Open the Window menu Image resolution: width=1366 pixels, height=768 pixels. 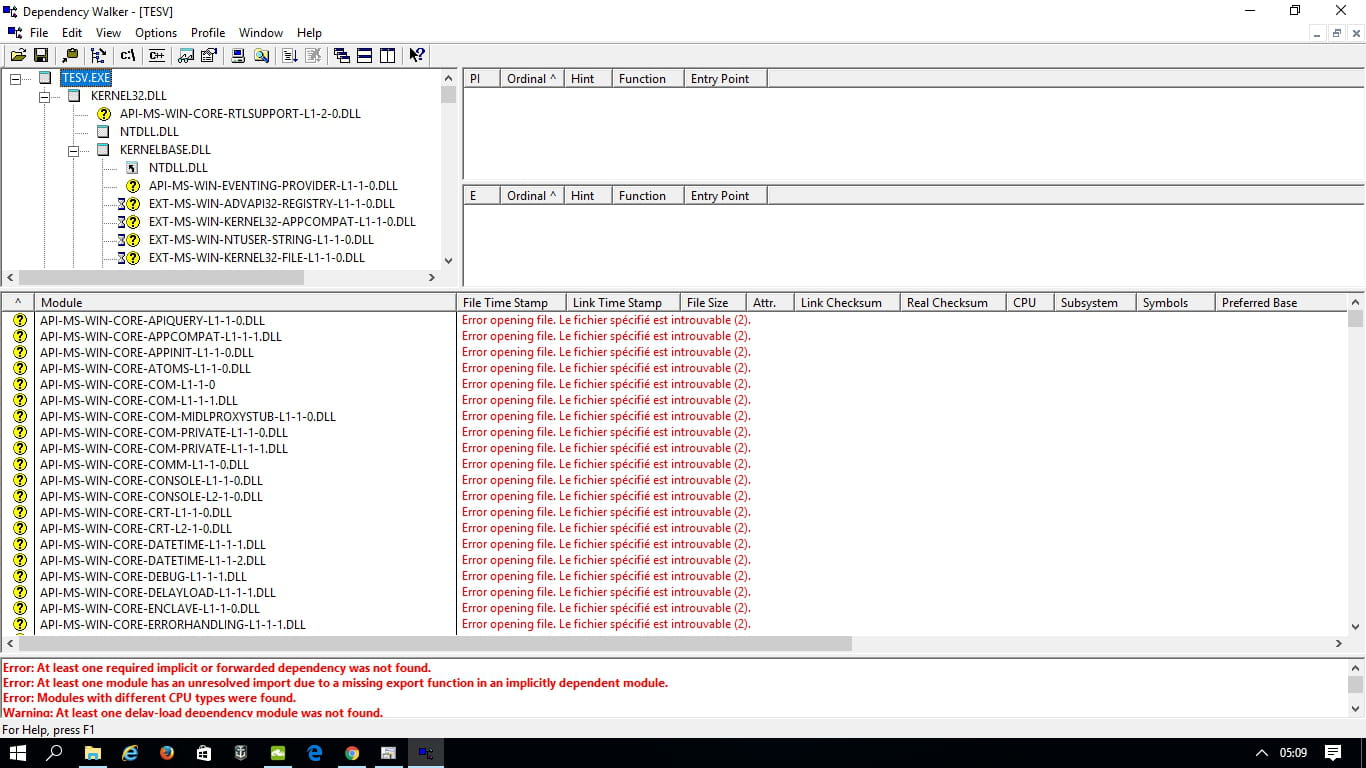261,33
